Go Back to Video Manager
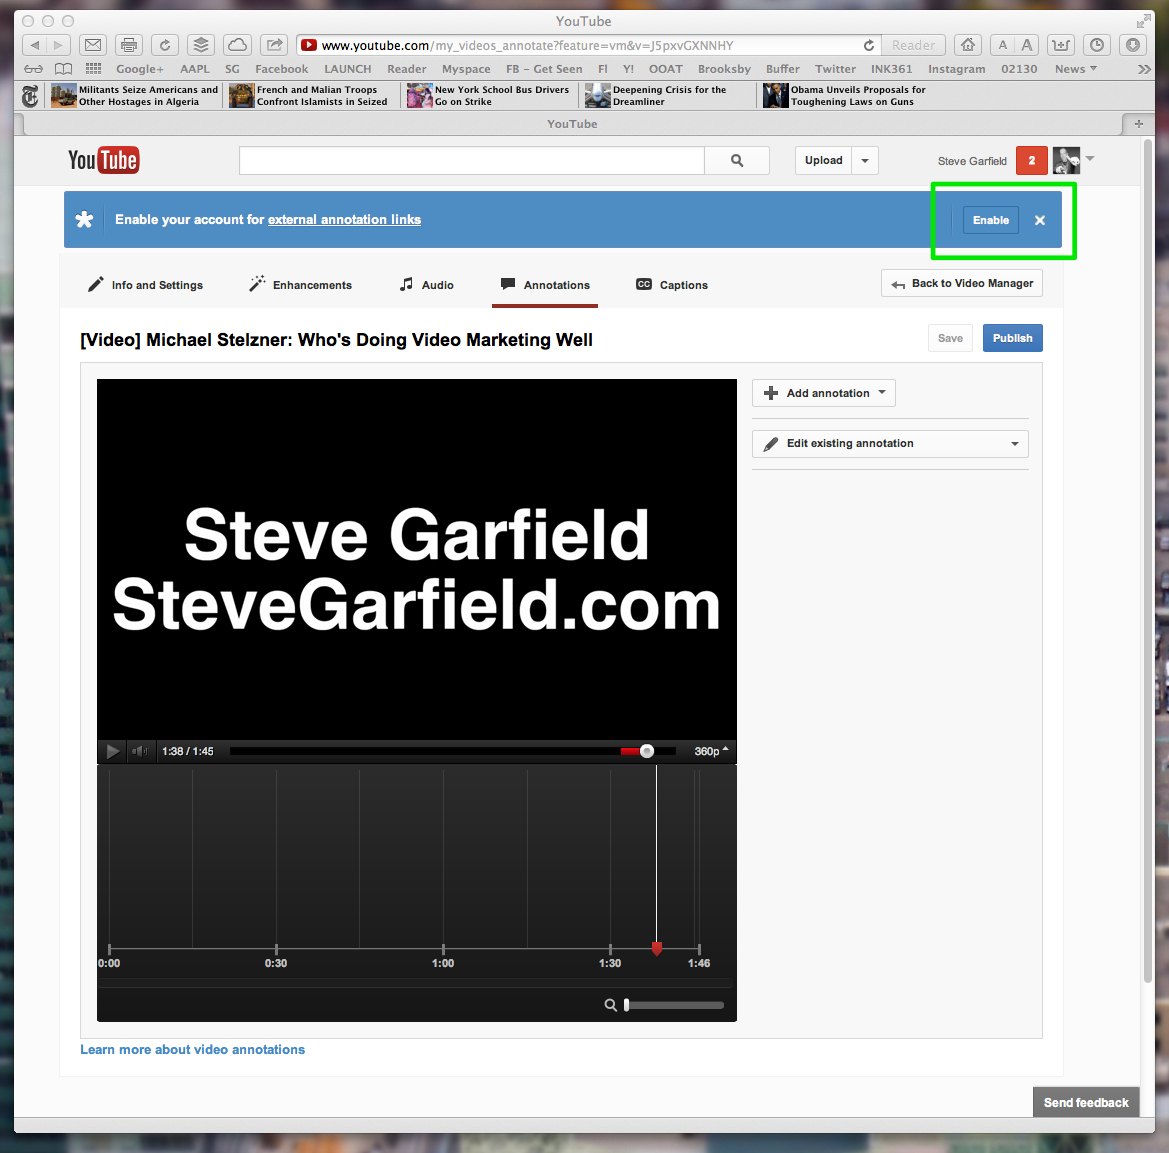1169x1153 pixels. [x=962, y=283]
